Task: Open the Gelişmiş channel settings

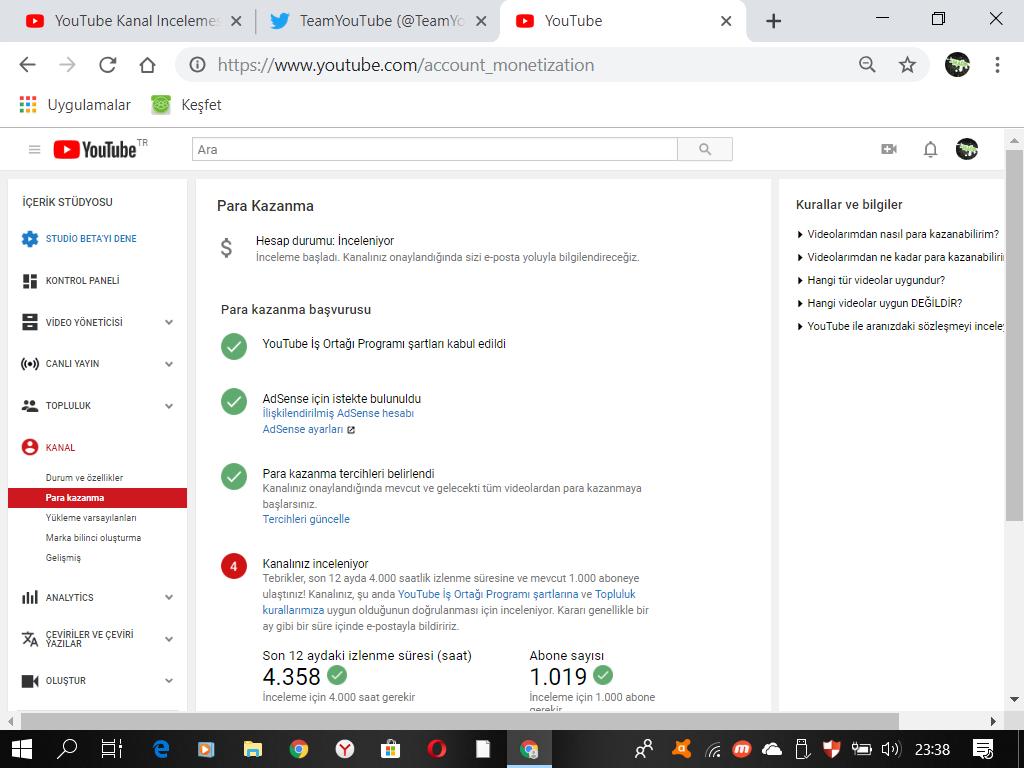Action: [63, 558]
